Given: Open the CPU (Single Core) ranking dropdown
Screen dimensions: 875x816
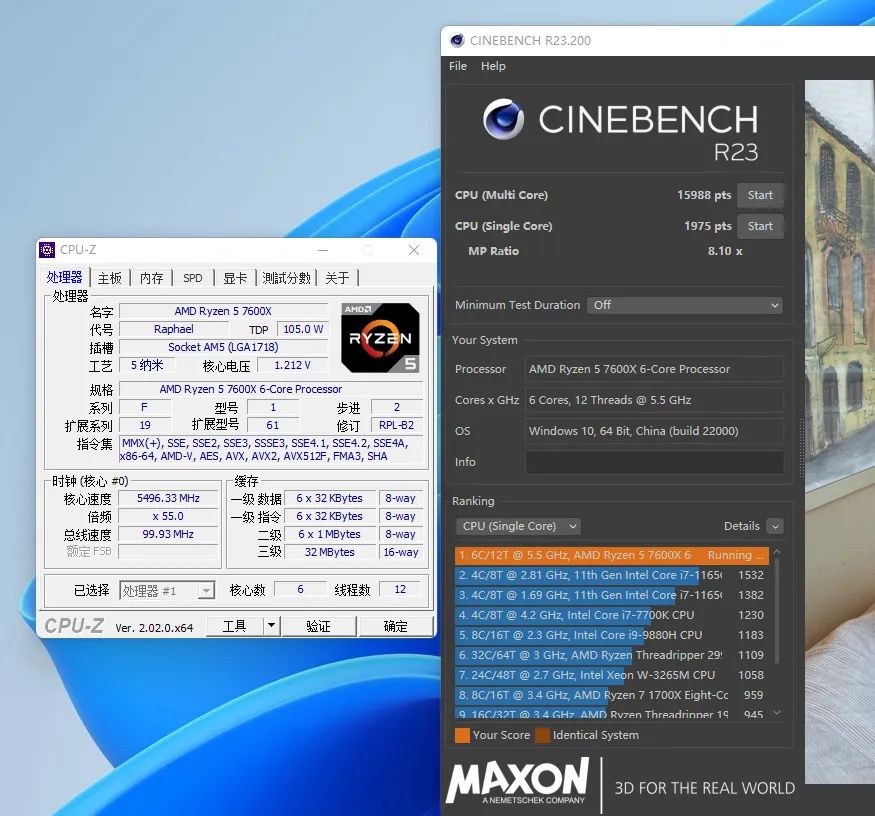Looking at the screenshot, I should point(518,526).
